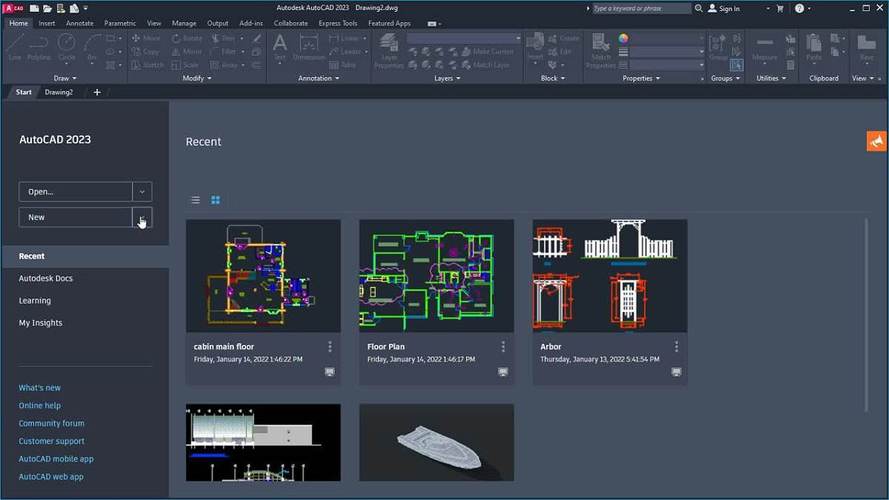Expand the New button dropdown arrow
This screenshot has height=500, width=889.
(x=142, y=217)
